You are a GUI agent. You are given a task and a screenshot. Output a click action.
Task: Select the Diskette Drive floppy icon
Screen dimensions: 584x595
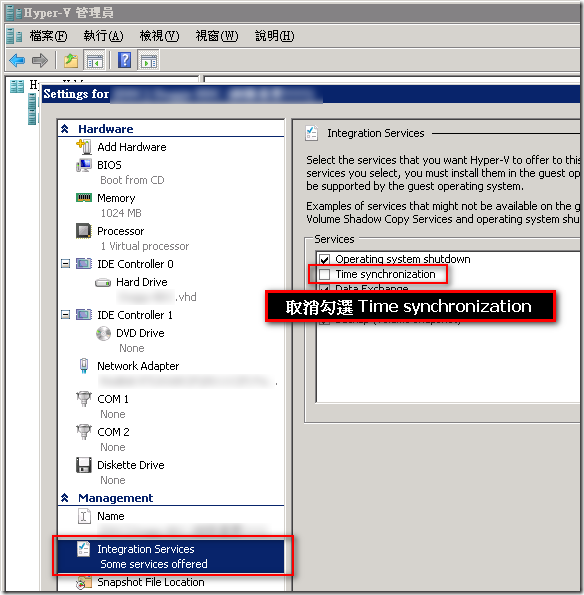(x=84, y=465)
